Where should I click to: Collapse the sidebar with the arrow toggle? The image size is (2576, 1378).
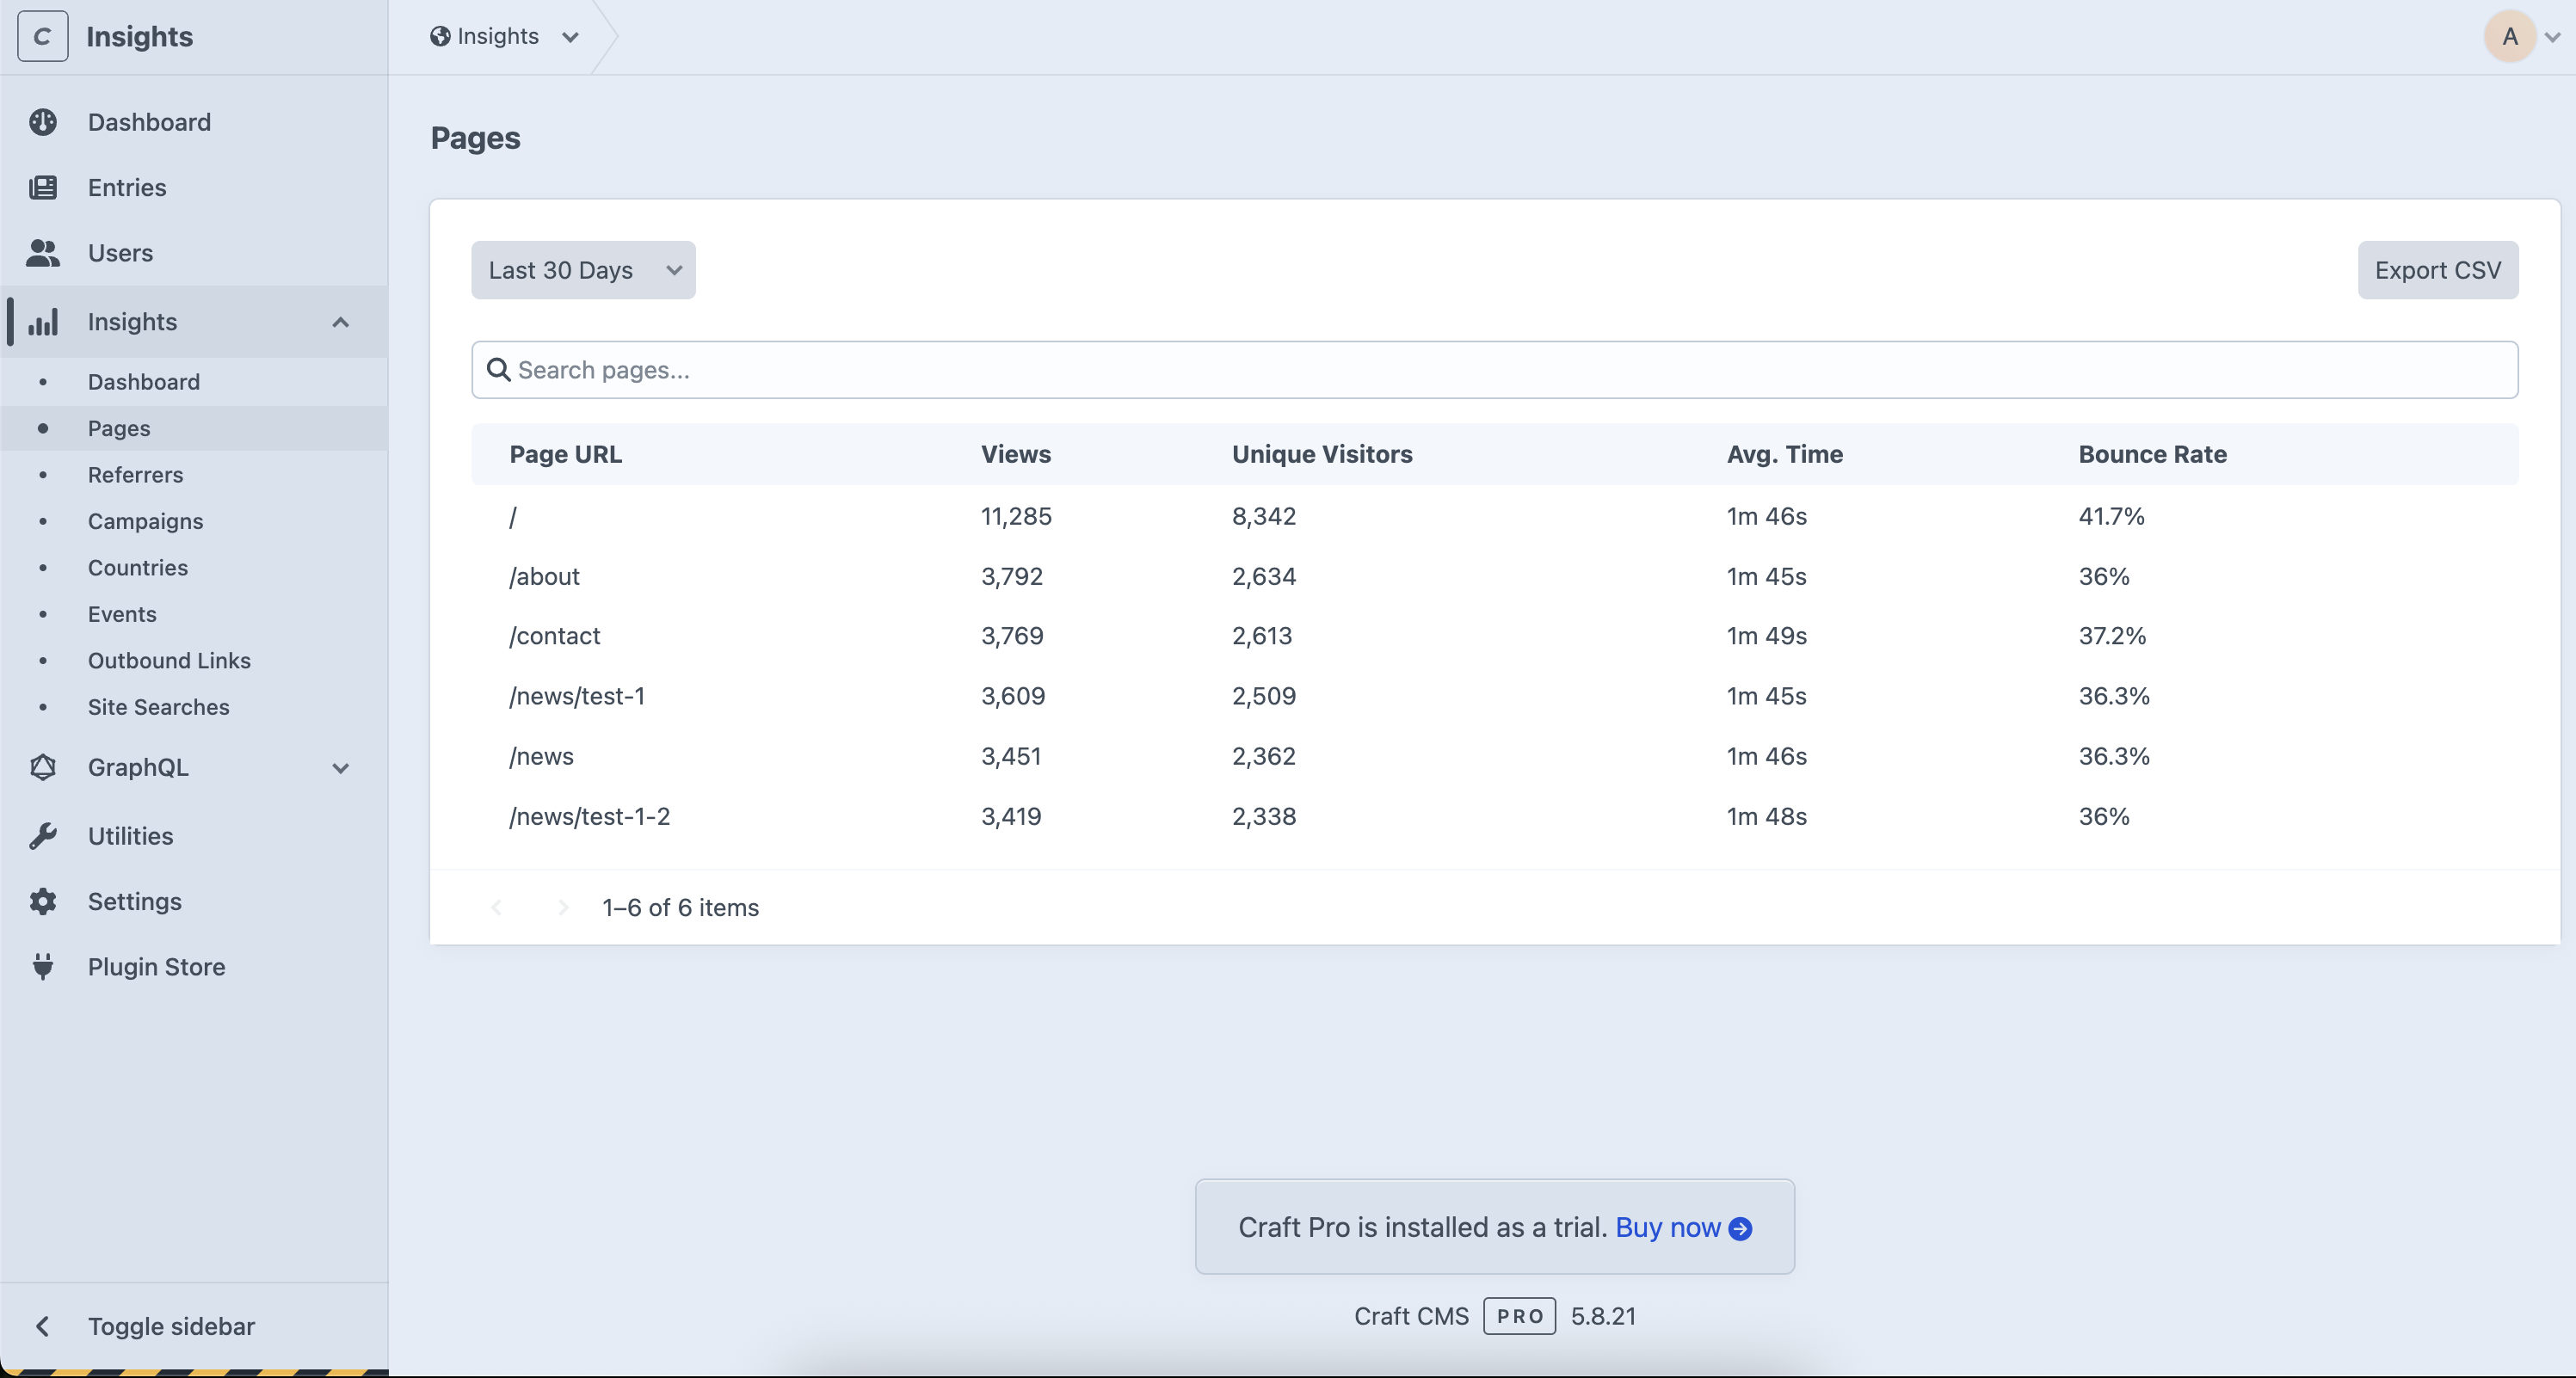[43, 1326]
